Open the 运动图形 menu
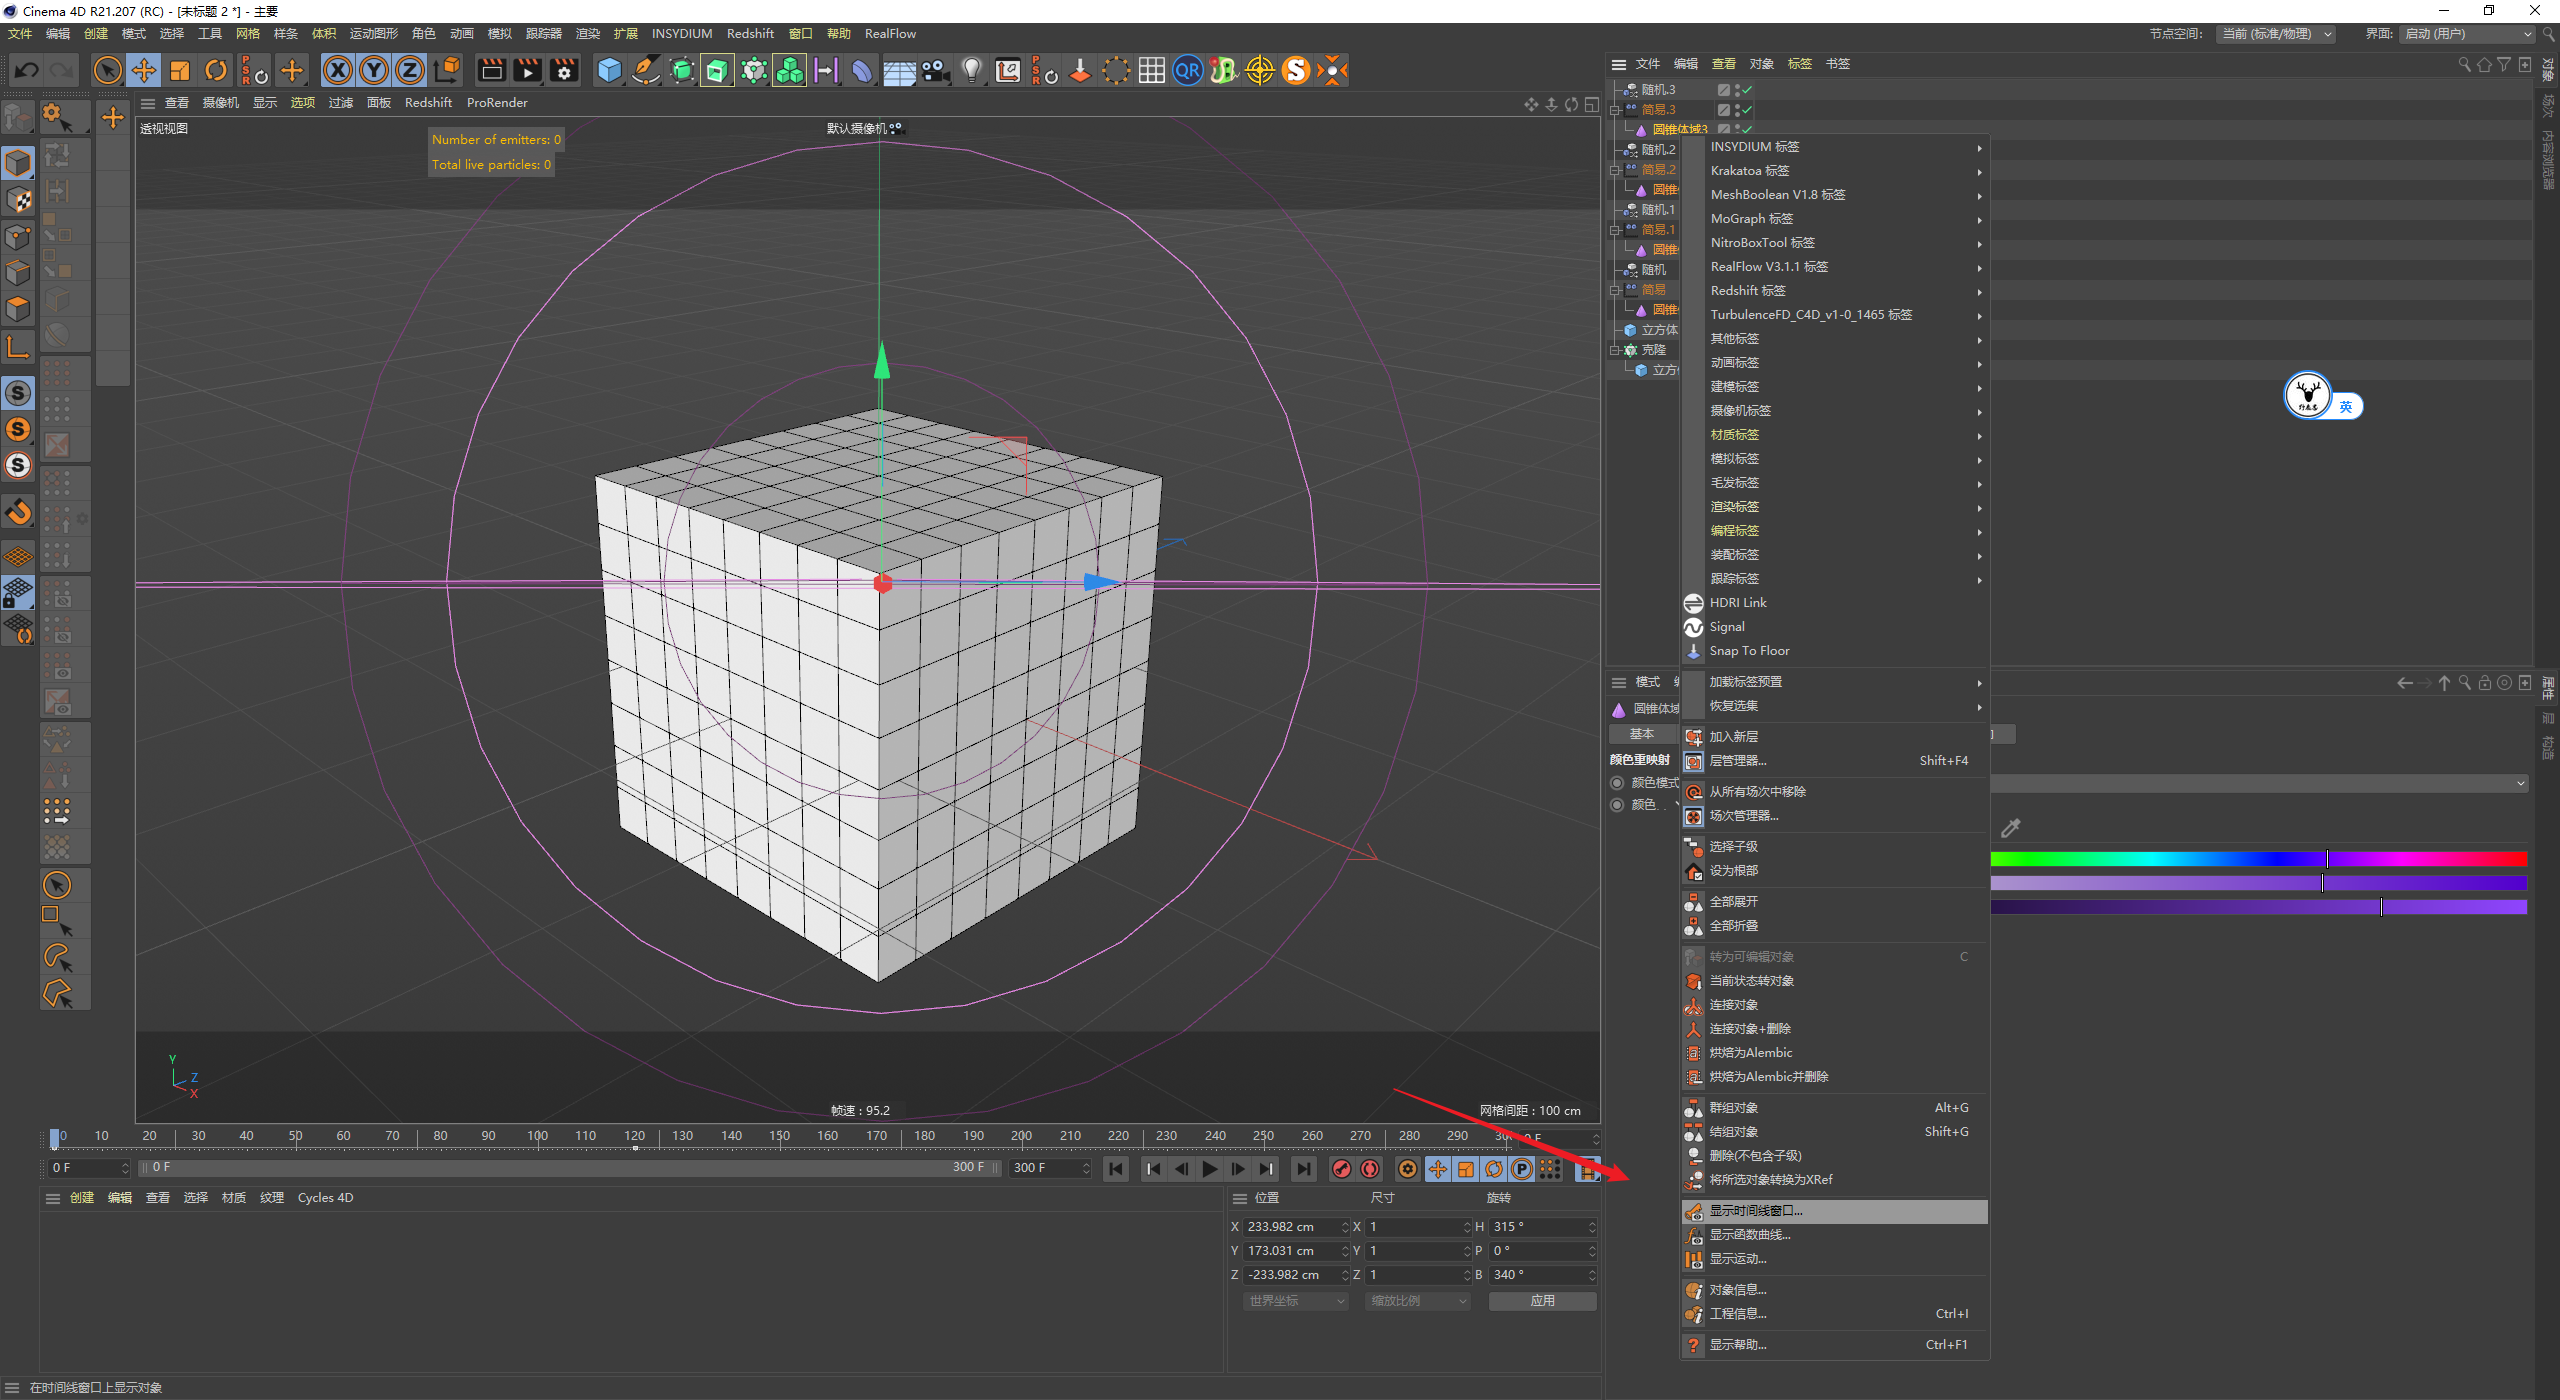This screenshot has height=1400, width=2560. 374,34
